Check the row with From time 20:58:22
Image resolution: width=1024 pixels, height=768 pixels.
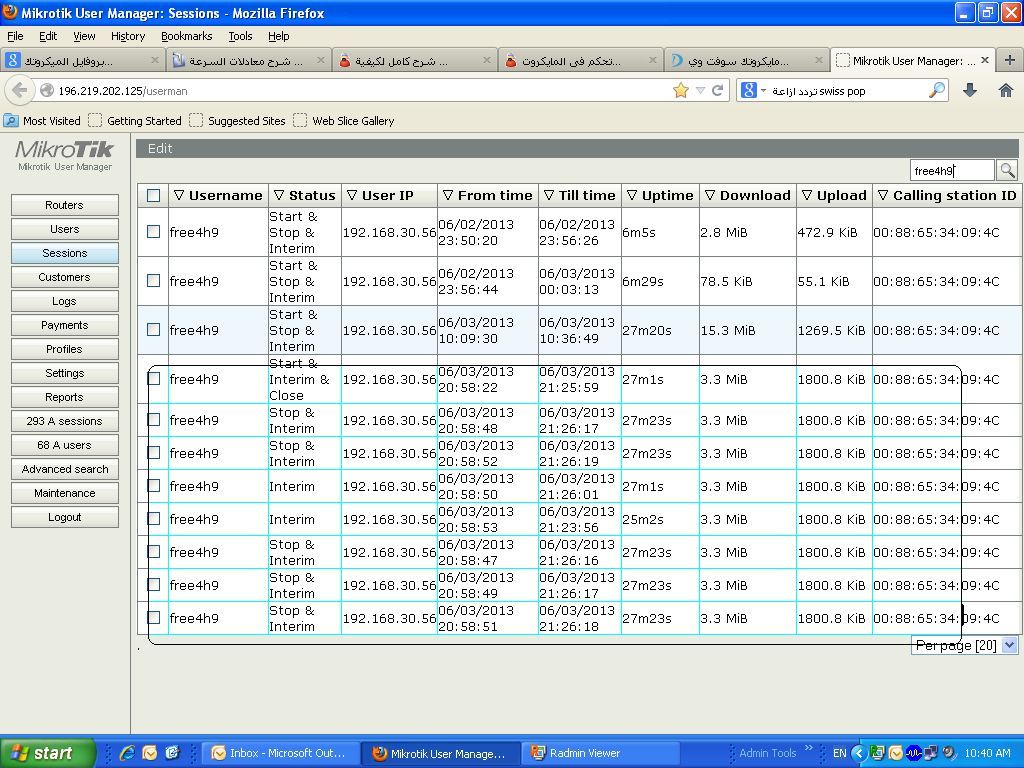[x=154, y=379]
